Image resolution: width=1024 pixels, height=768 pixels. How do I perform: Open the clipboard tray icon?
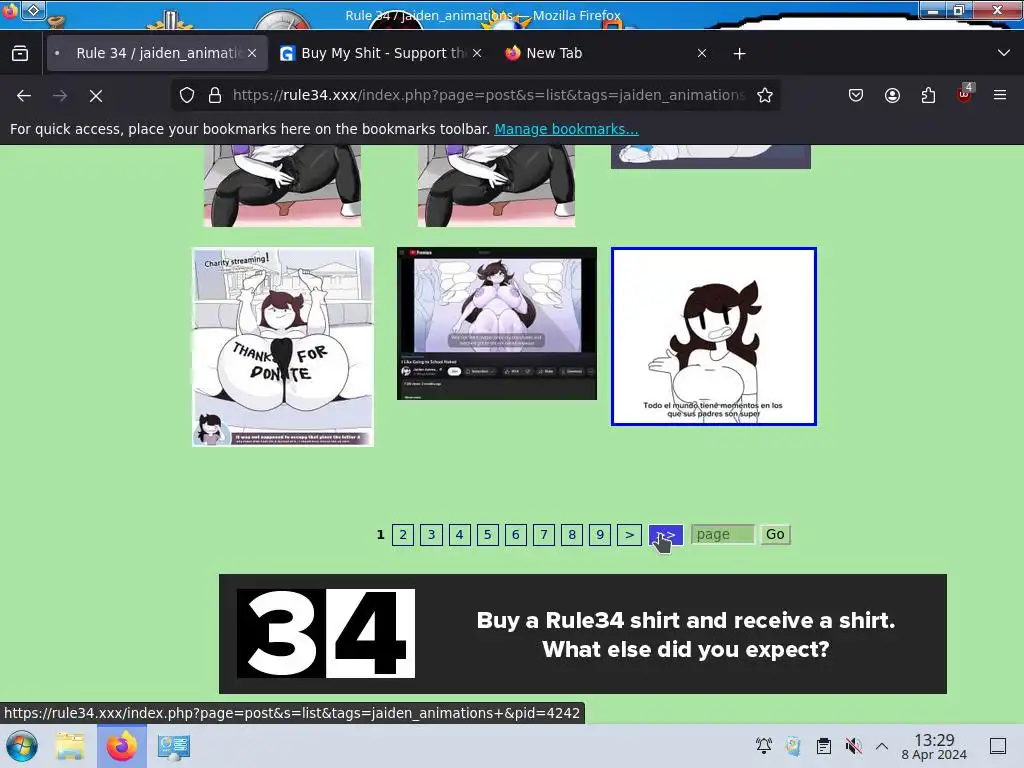(824, 746)
